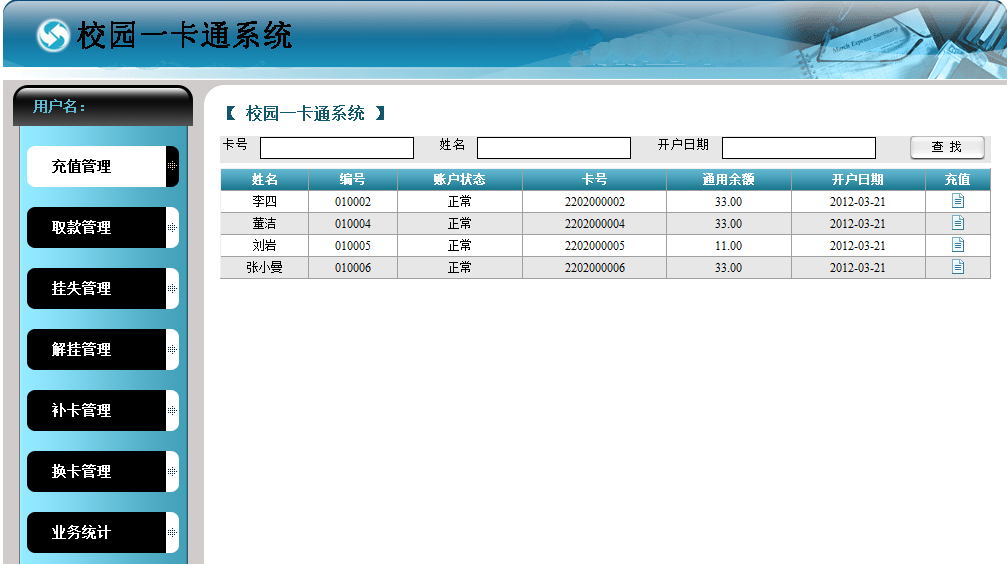Click the 卡号 column header
This screenshot has width=1007, height=564.
tap(594, 179)
